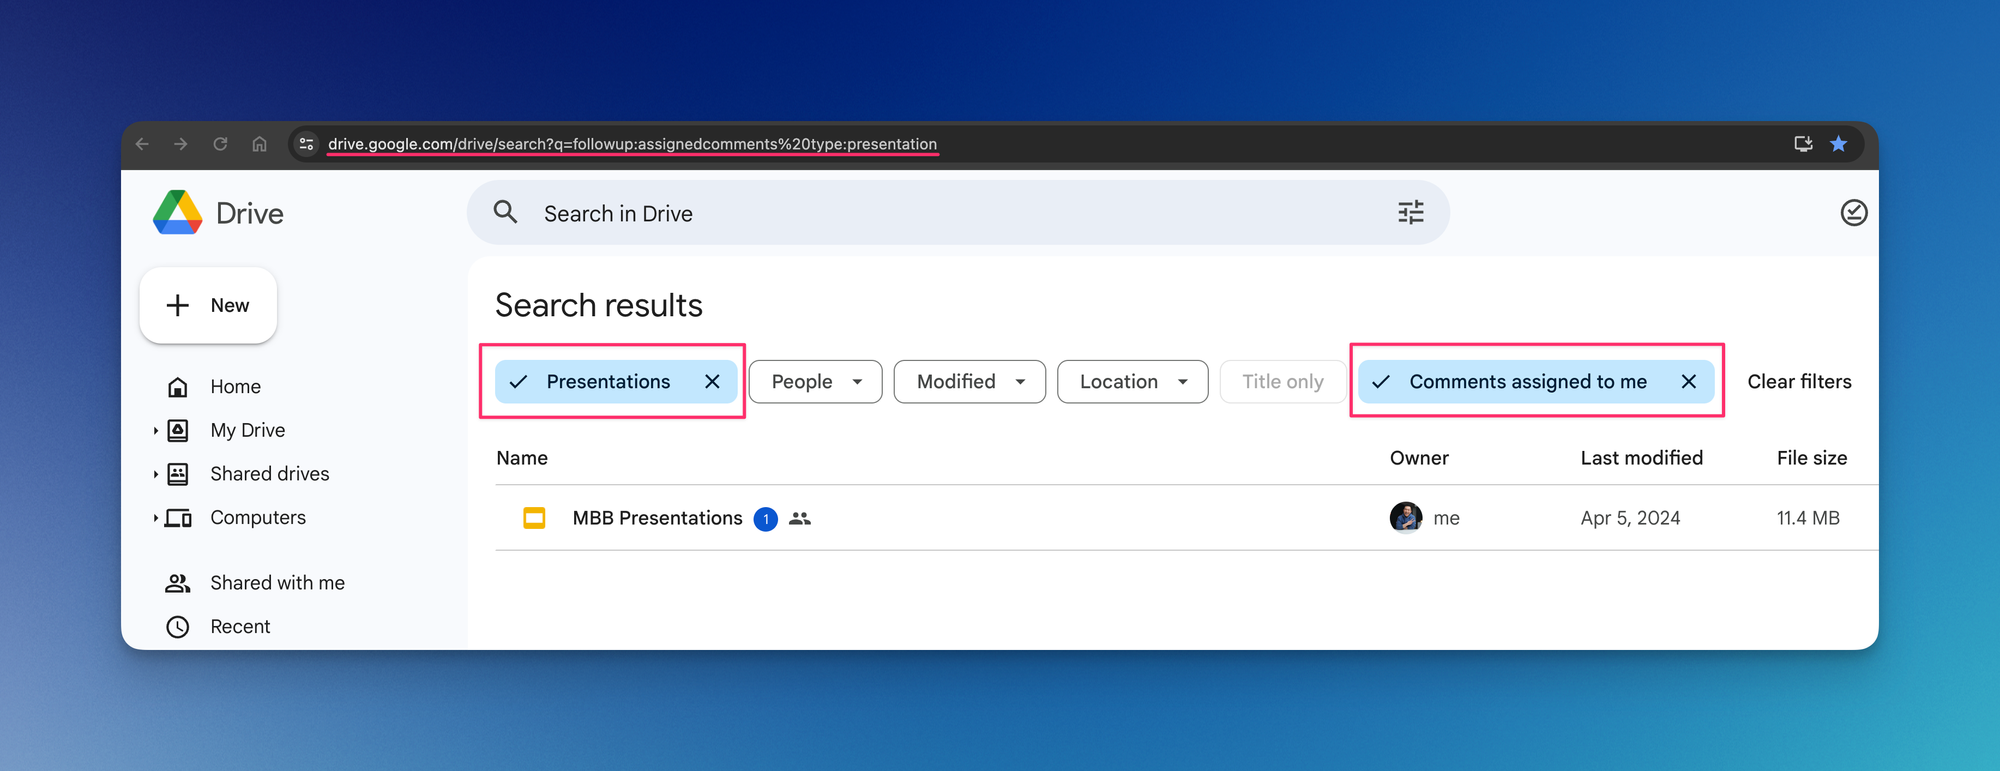Click the magnifier search icon
The width and height of the screenshot is (2000, 771).
(506, 212)
